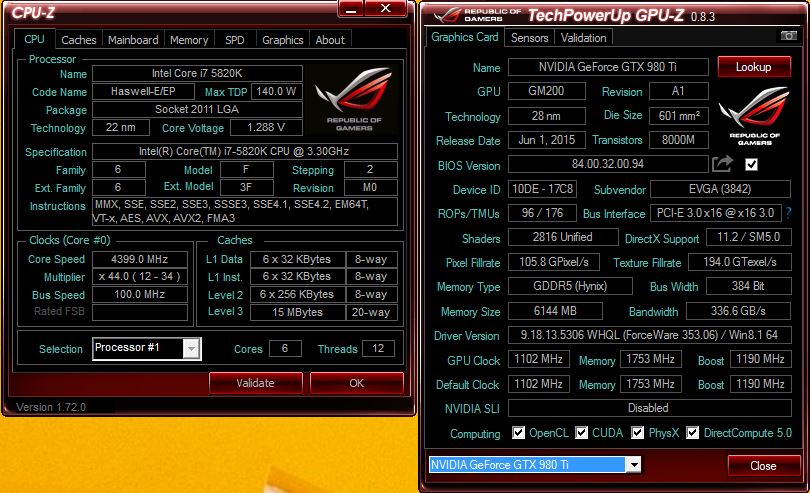Click the Pixel Fillrate value 105.8 GPixel/s
Screen dimensions: 810x493
[554, 262]
